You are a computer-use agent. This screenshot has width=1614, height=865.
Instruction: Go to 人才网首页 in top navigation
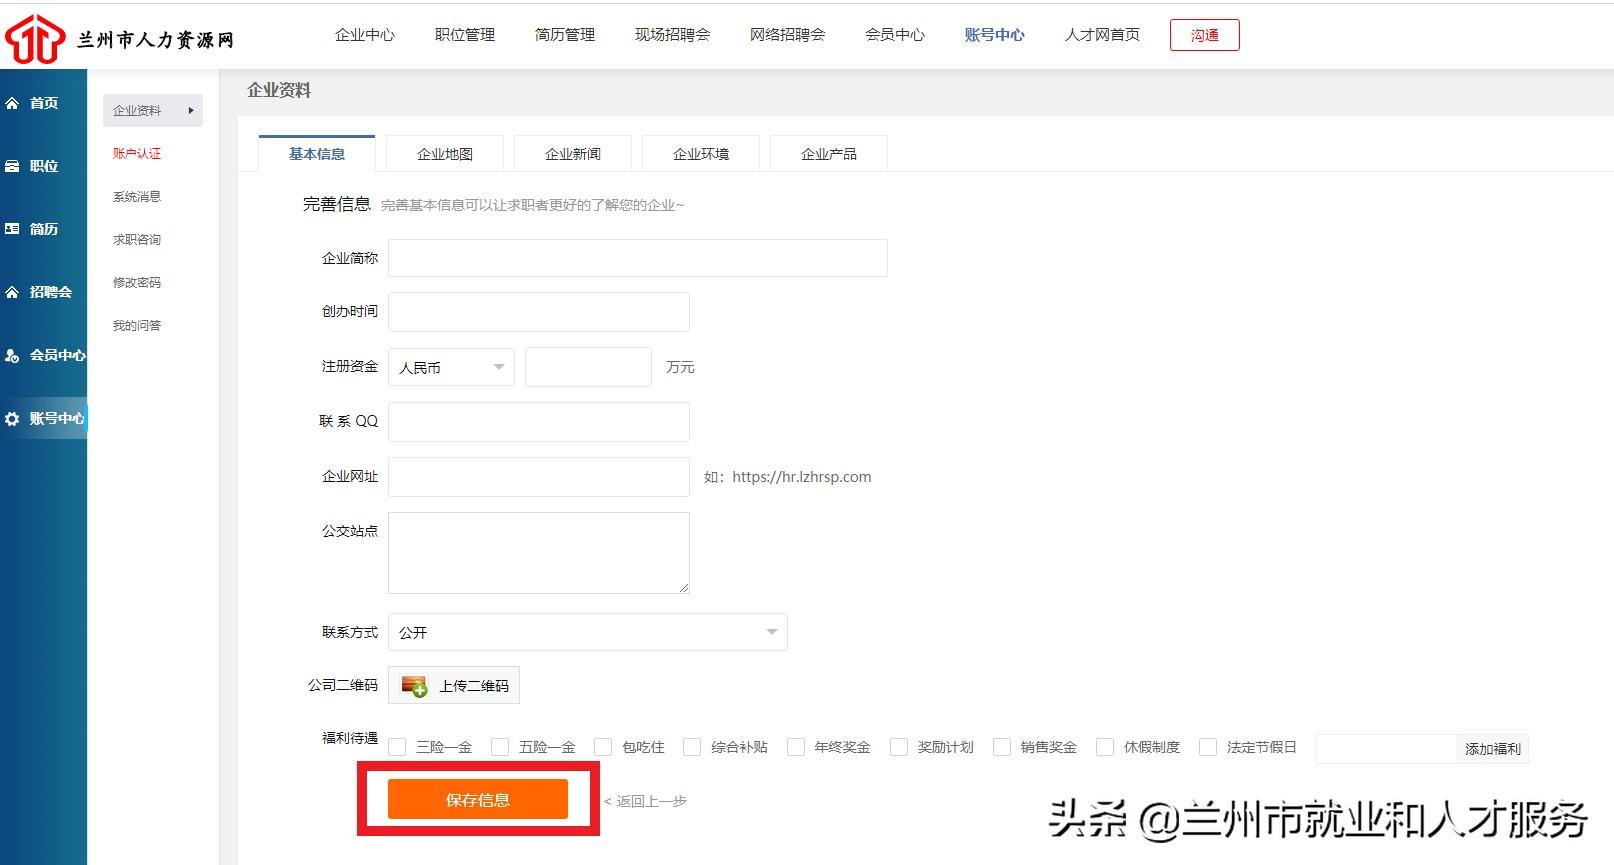[1102, 35]
